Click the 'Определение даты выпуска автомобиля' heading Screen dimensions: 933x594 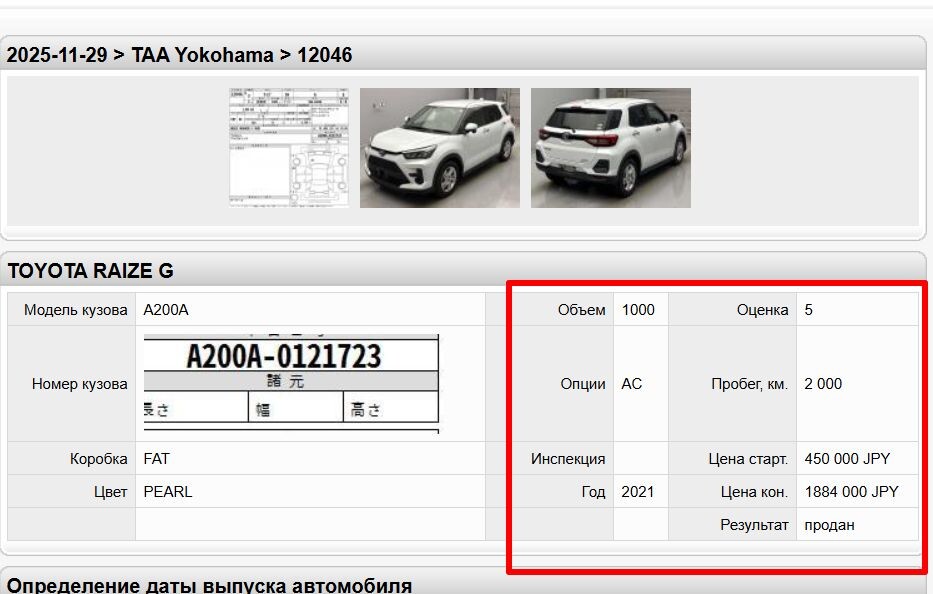(209, 585)
